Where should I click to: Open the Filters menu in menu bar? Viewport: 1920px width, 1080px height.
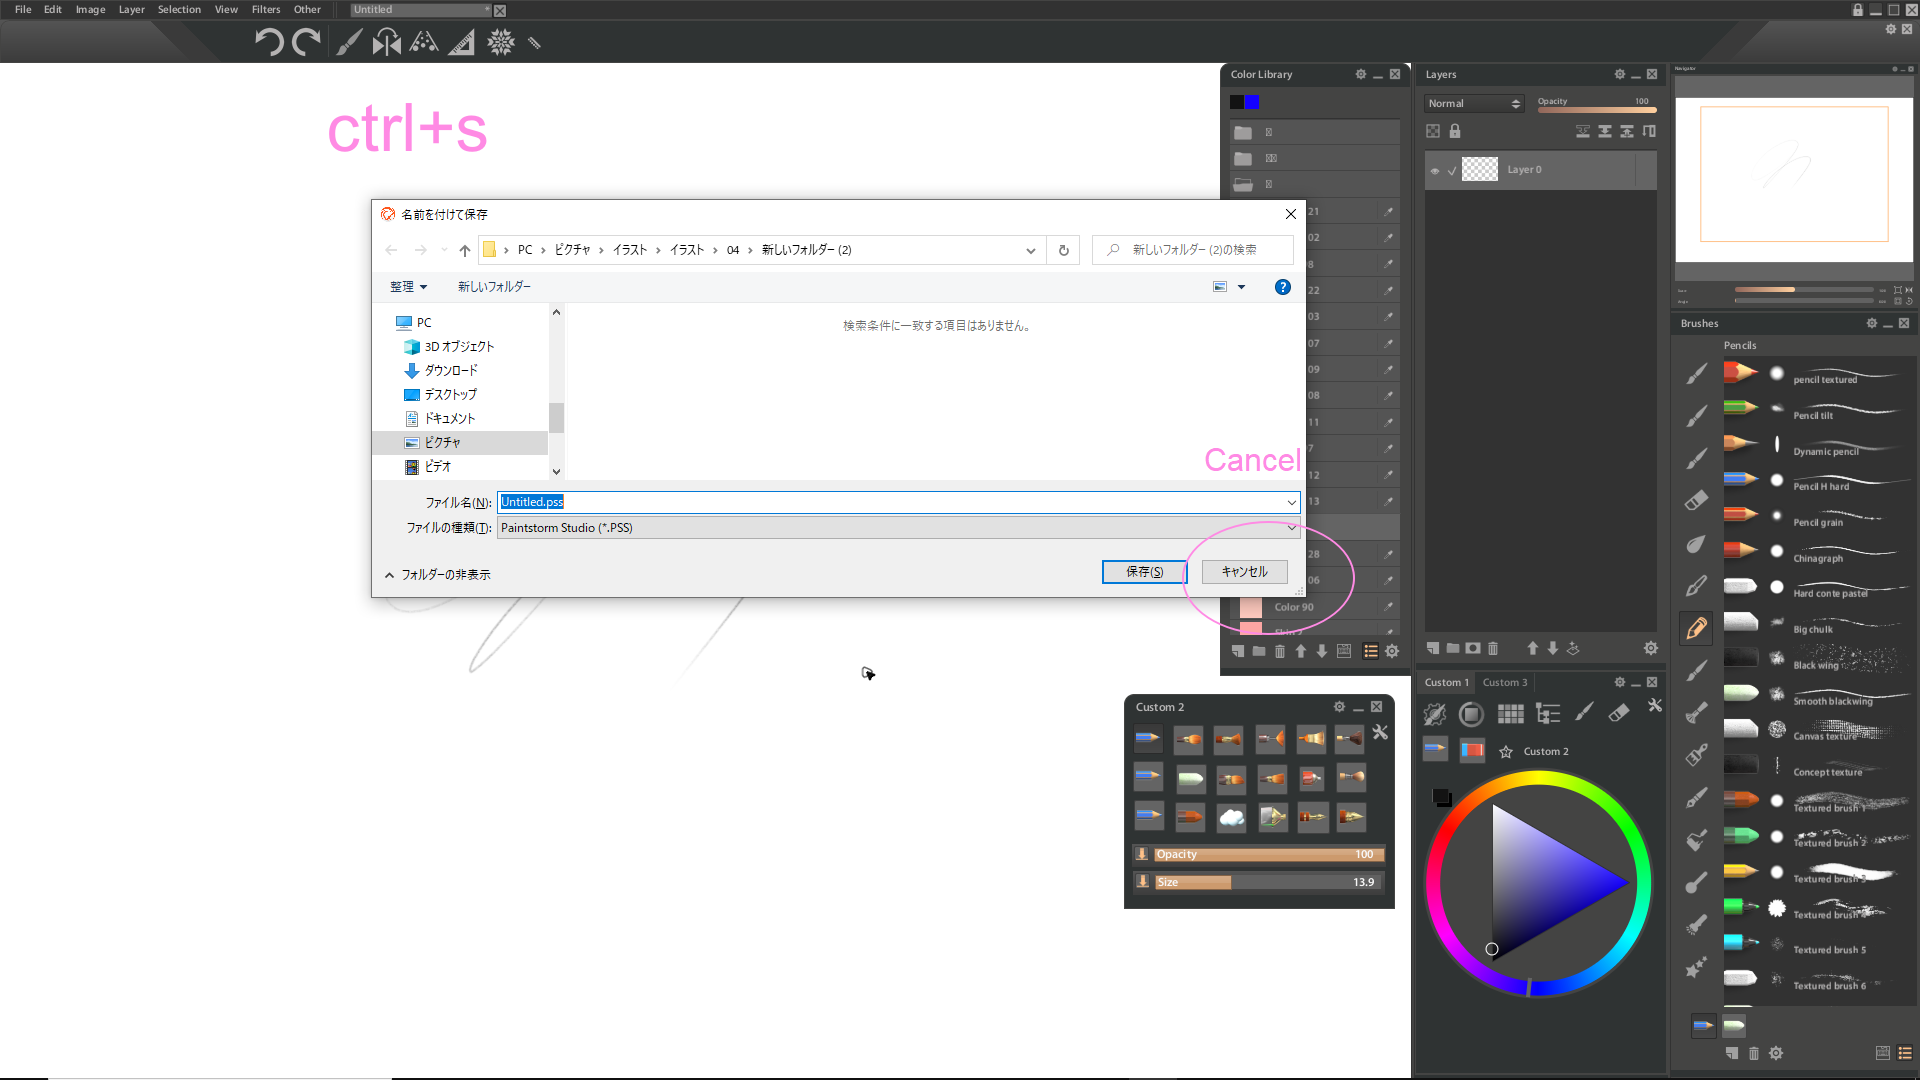(x=264, y=9)
